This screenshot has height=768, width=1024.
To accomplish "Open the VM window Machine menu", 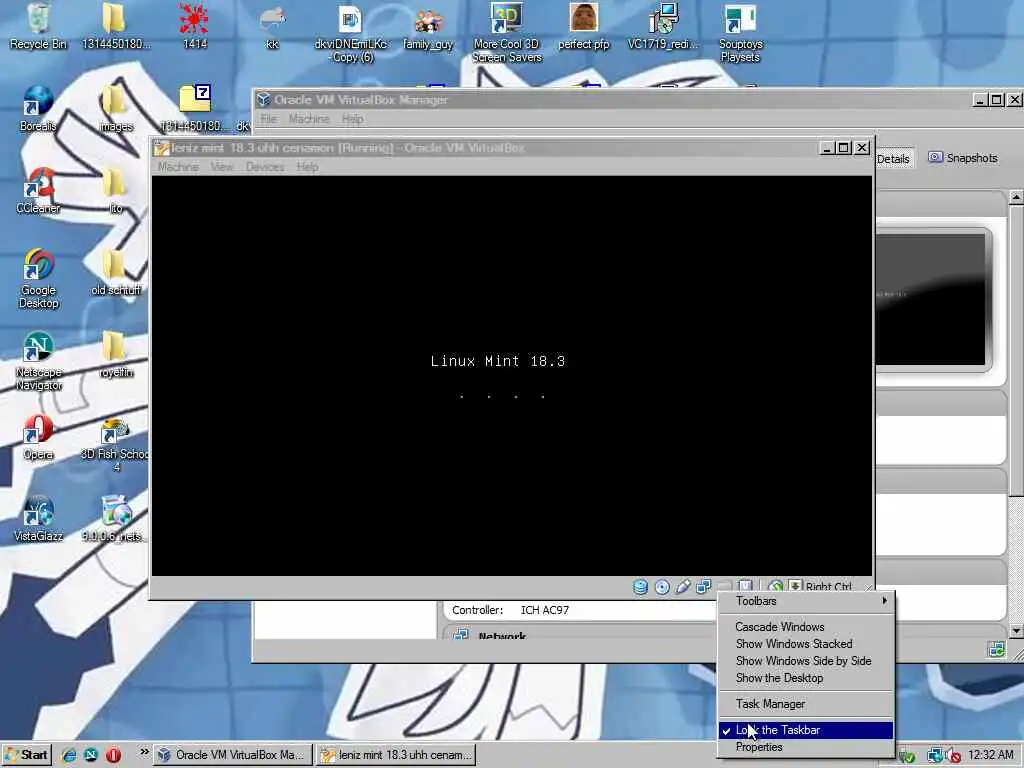I will (x=178, y=167).
